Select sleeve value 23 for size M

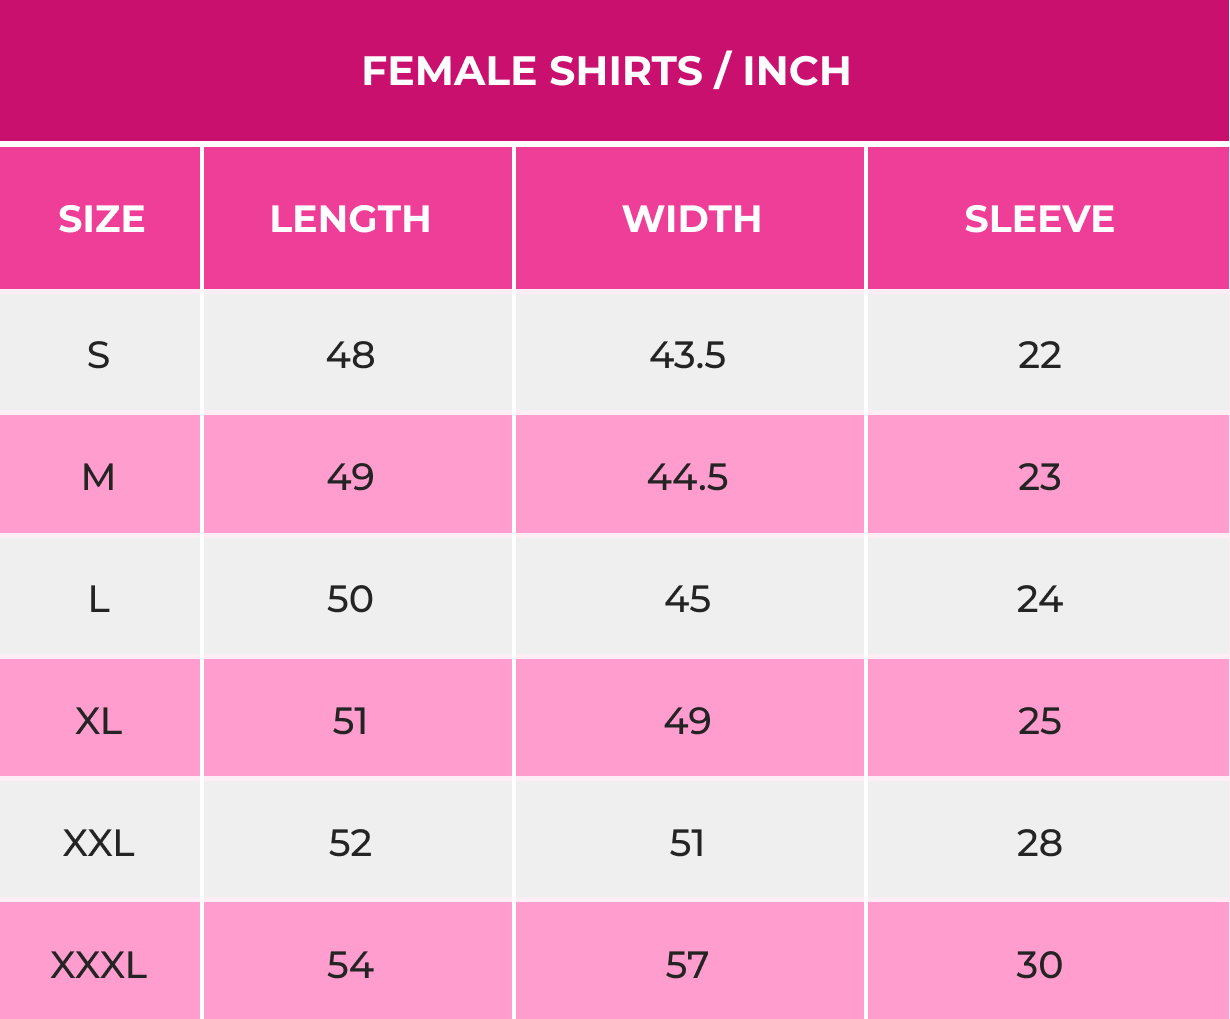pos(1039,477)
